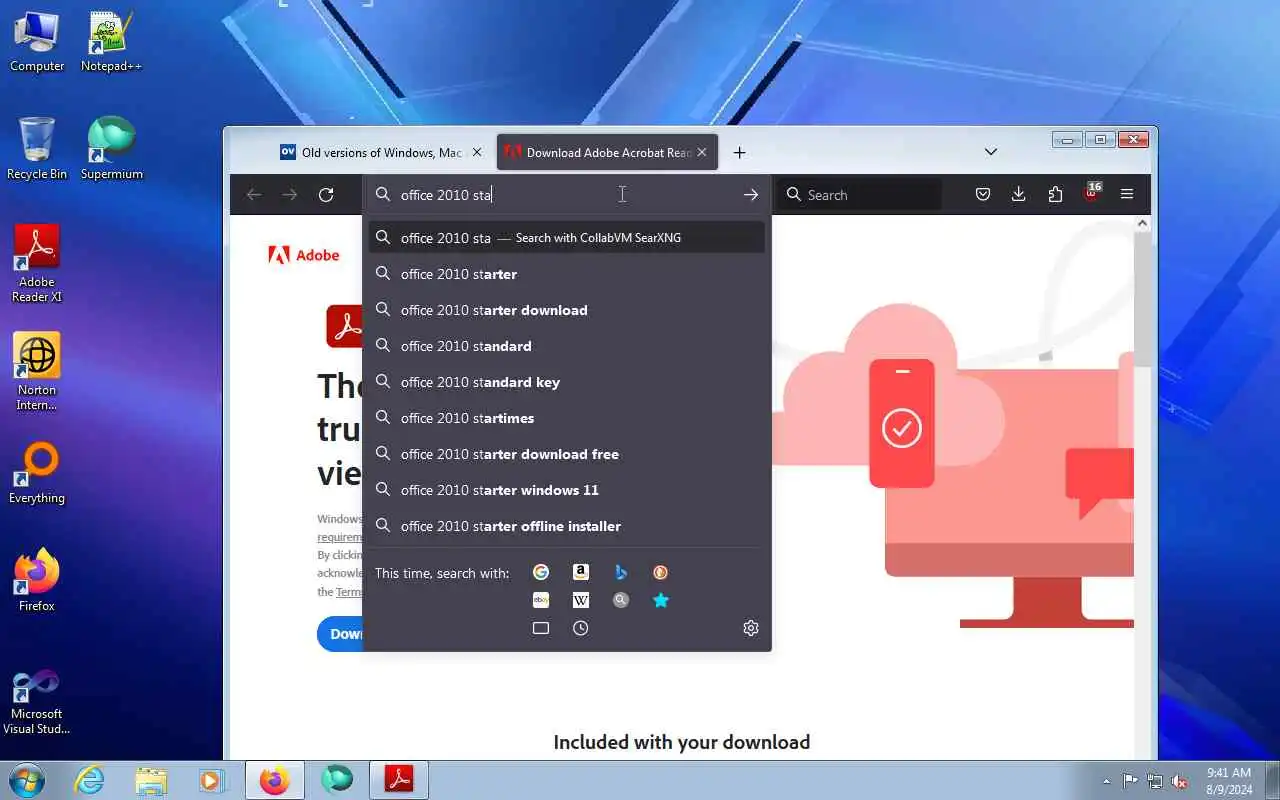Click the separate Search box

860,195
